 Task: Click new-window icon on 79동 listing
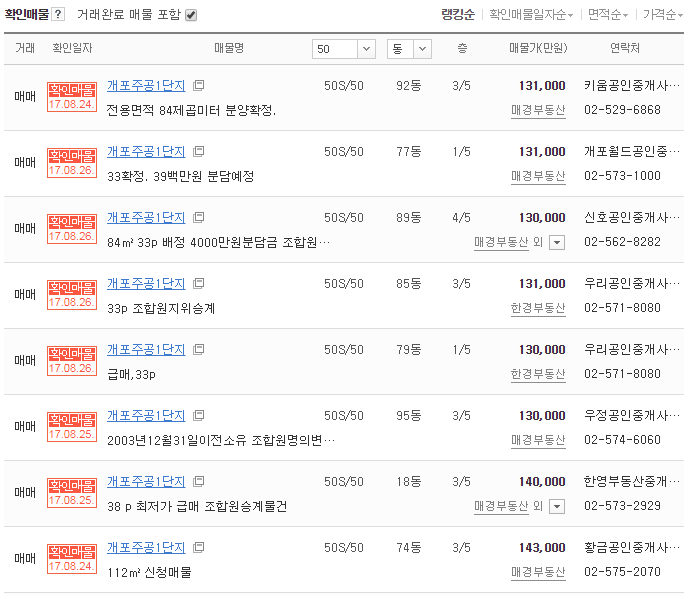[x=199, y=350]
